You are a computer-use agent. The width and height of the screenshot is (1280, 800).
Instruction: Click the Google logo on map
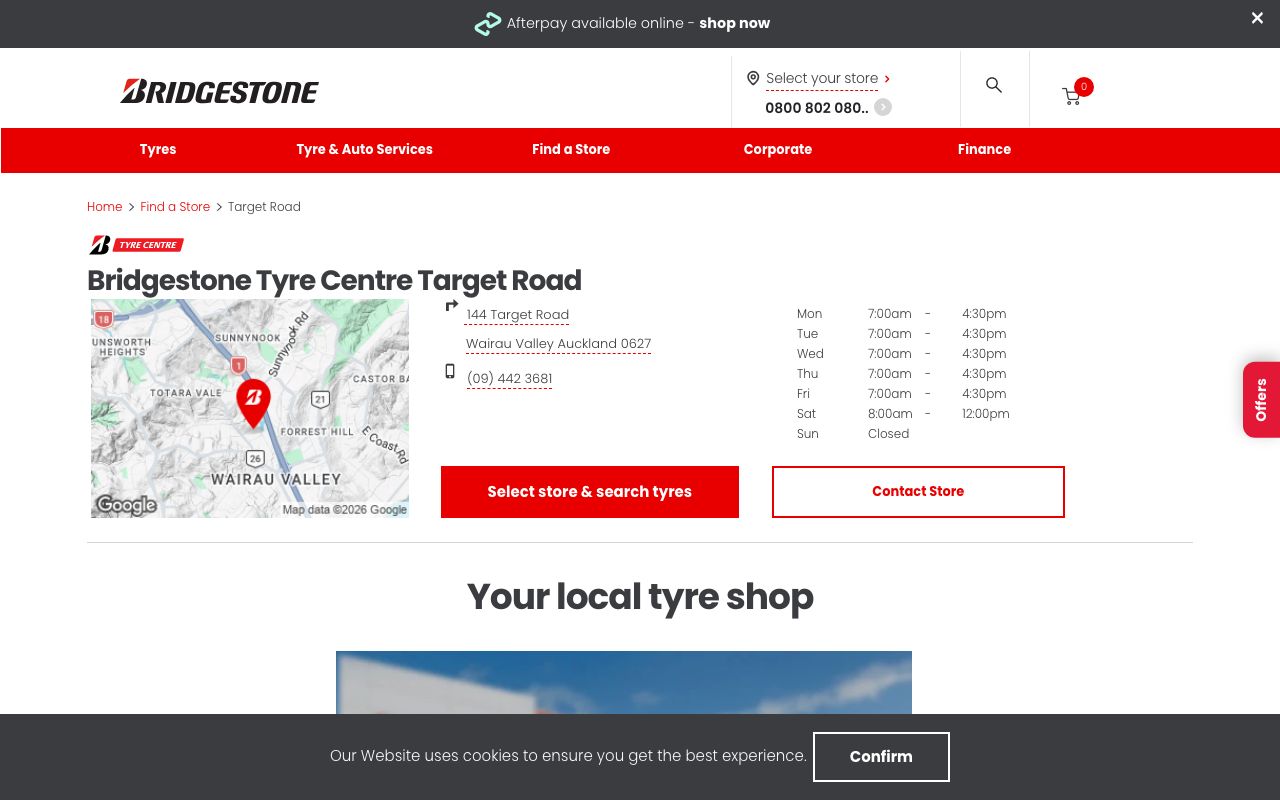tap(127, 505)
